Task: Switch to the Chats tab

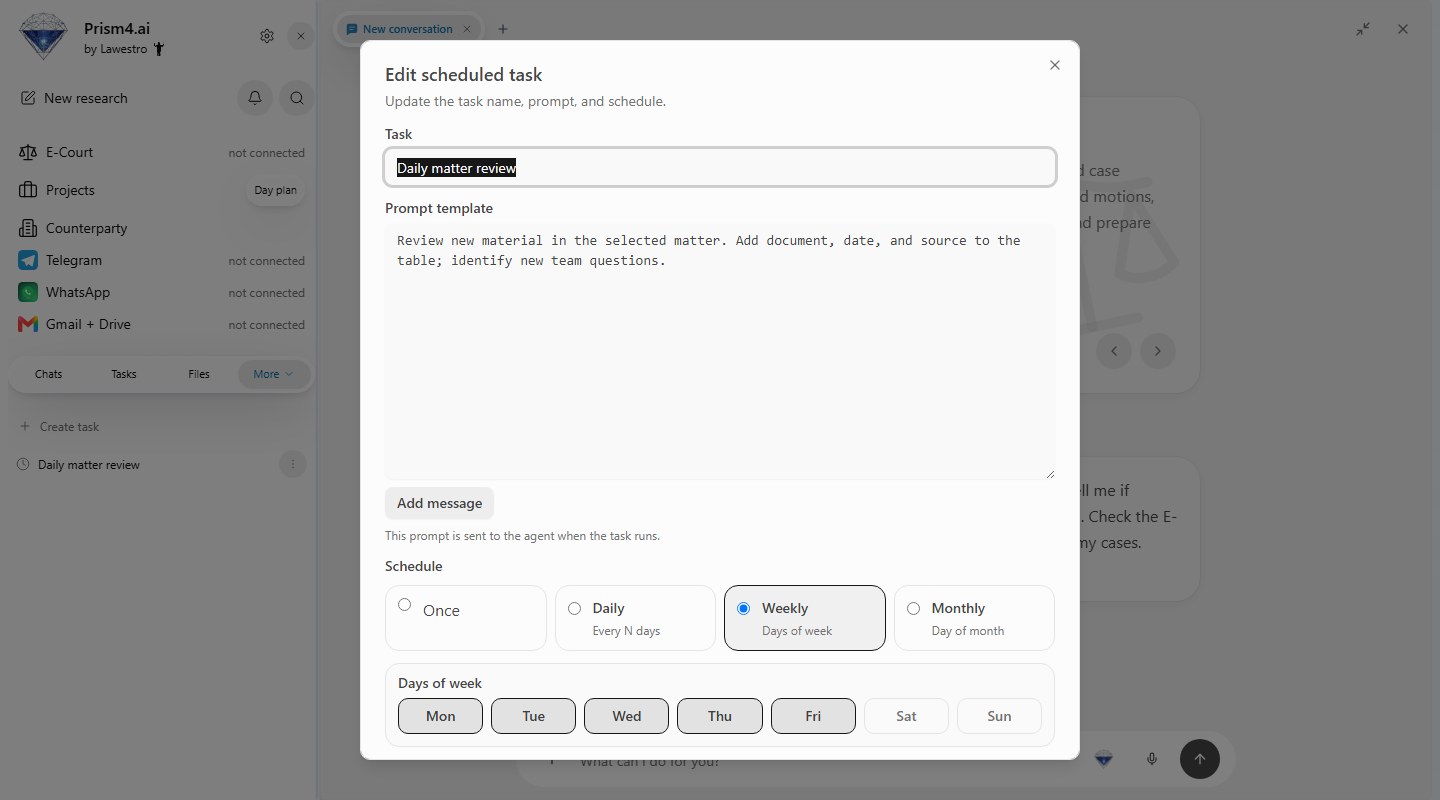Action: (48, 374)
